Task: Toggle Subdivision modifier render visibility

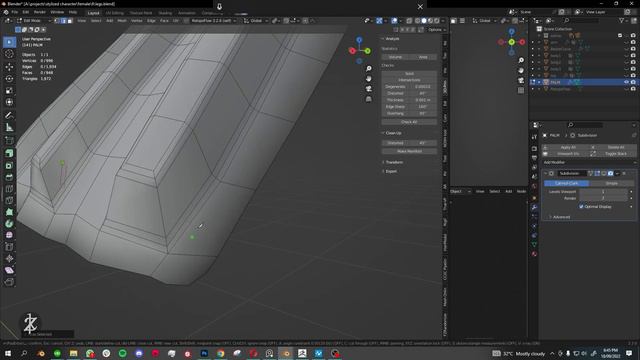Action: click(x=611, y=173)
